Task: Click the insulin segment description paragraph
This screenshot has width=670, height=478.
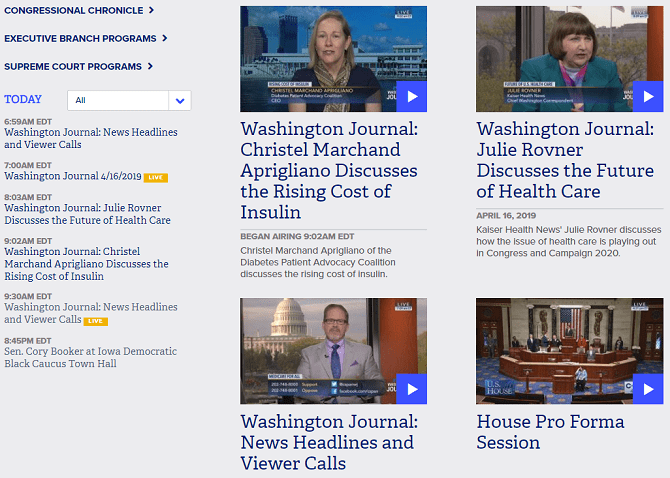Action: (317, 262)
